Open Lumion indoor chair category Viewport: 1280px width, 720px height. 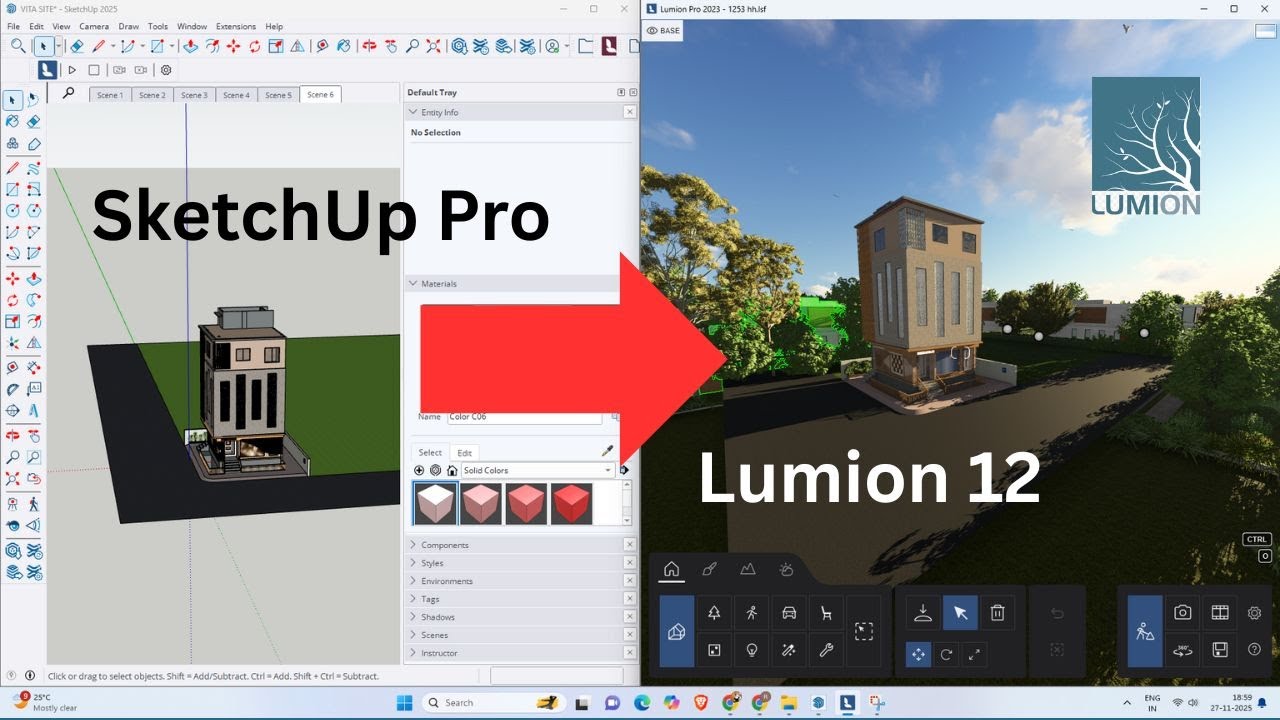click(826, 613)
